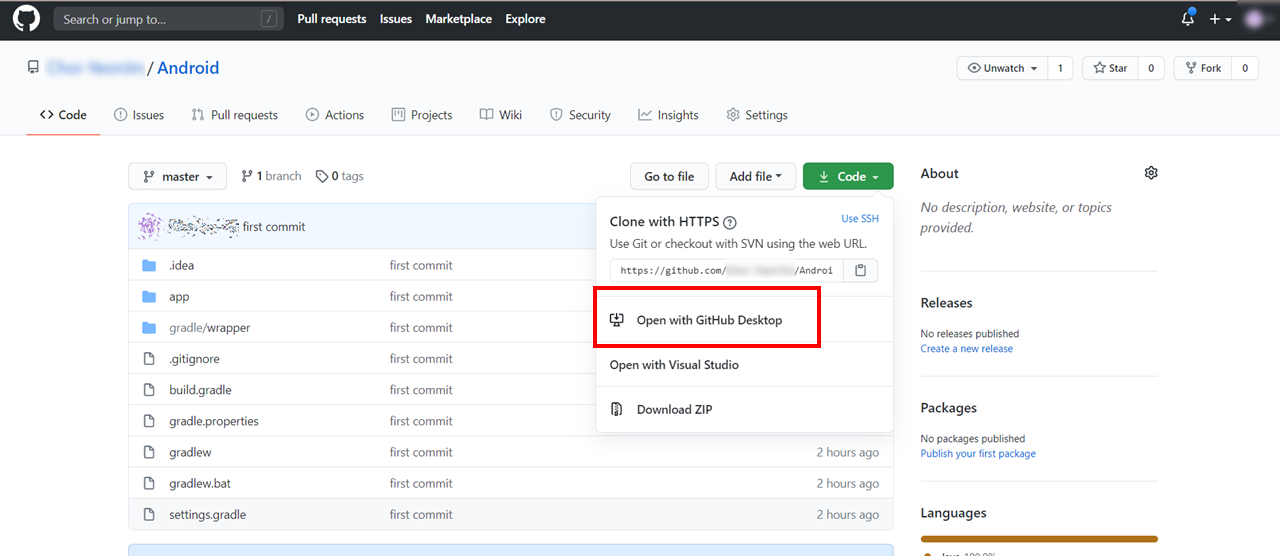Open the settings.gradle file name
This screenshot has height=556, width=1280.
pyautogui.click(x=207, y=514)
